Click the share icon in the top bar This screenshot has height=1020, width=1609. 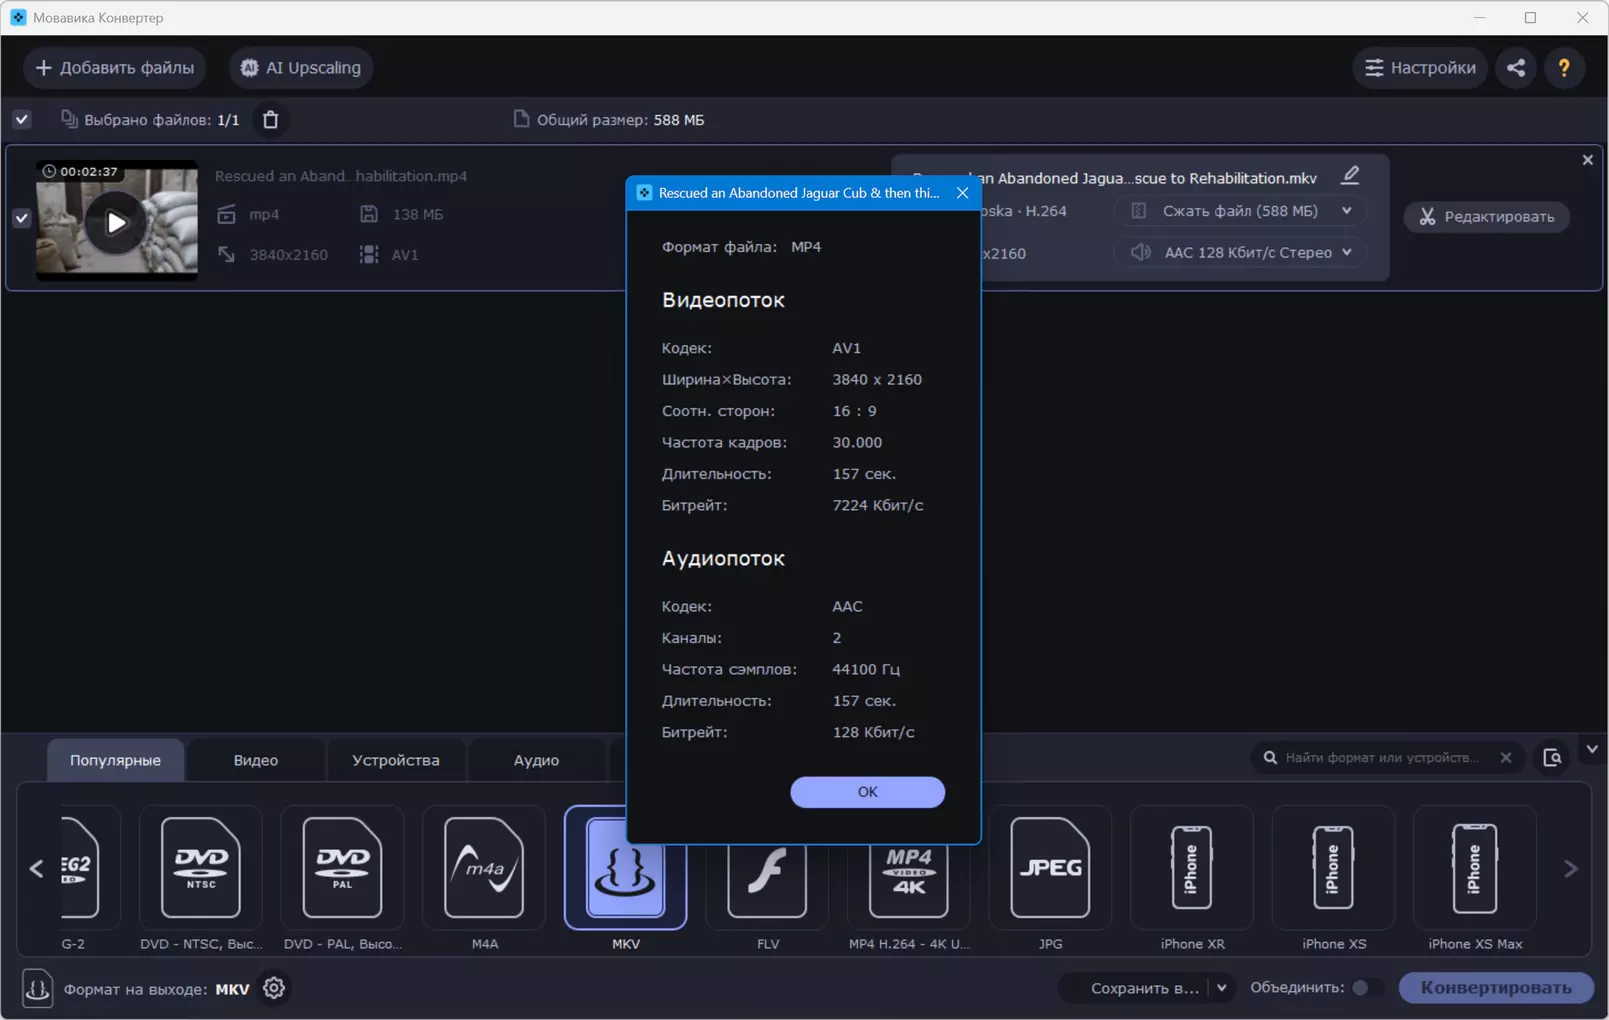click(1516, 68)
